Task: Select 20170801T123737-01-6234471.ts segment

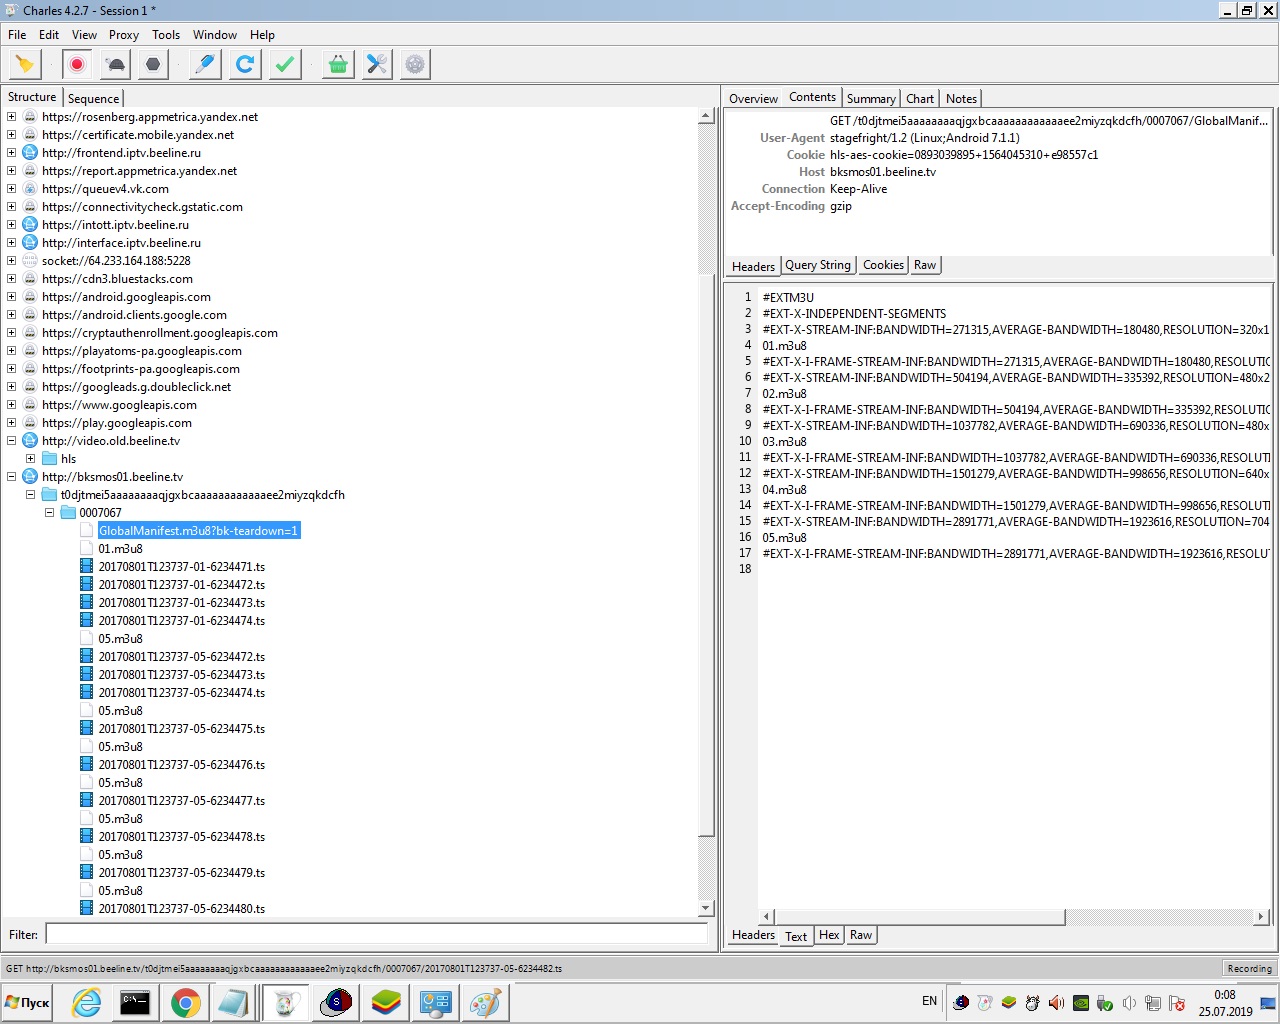Action: [181, 567]
